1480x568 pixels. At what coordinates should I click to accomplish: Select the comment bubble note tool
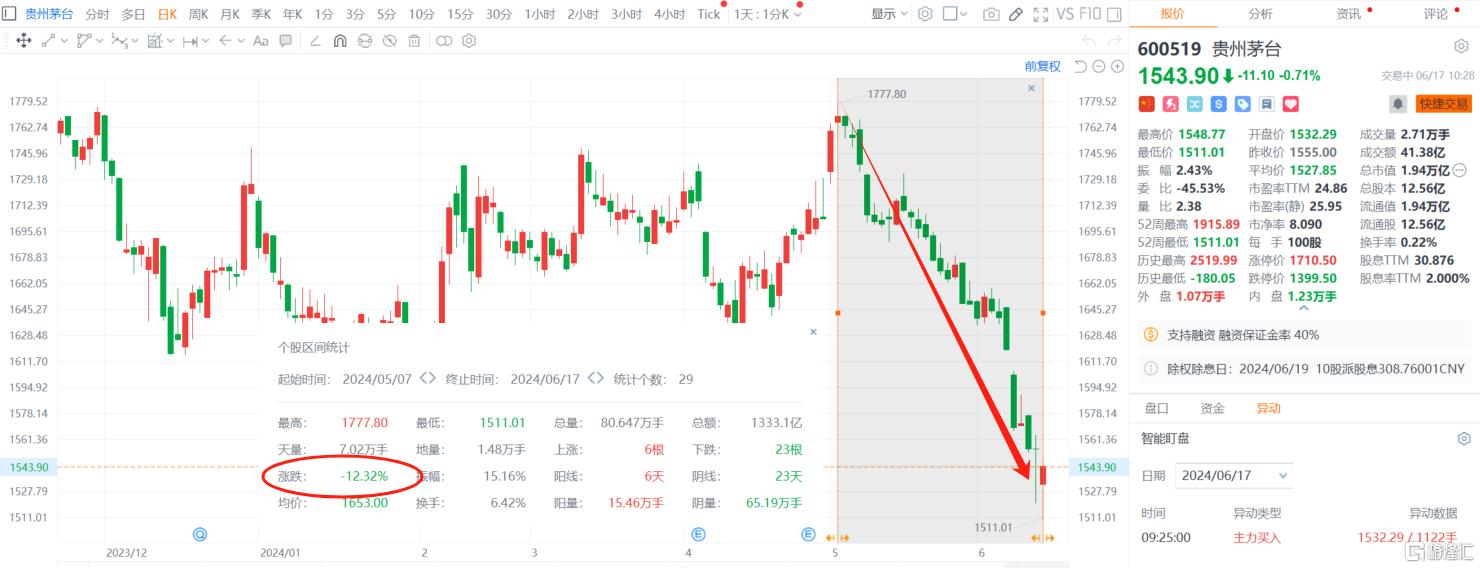pos(285,41)
